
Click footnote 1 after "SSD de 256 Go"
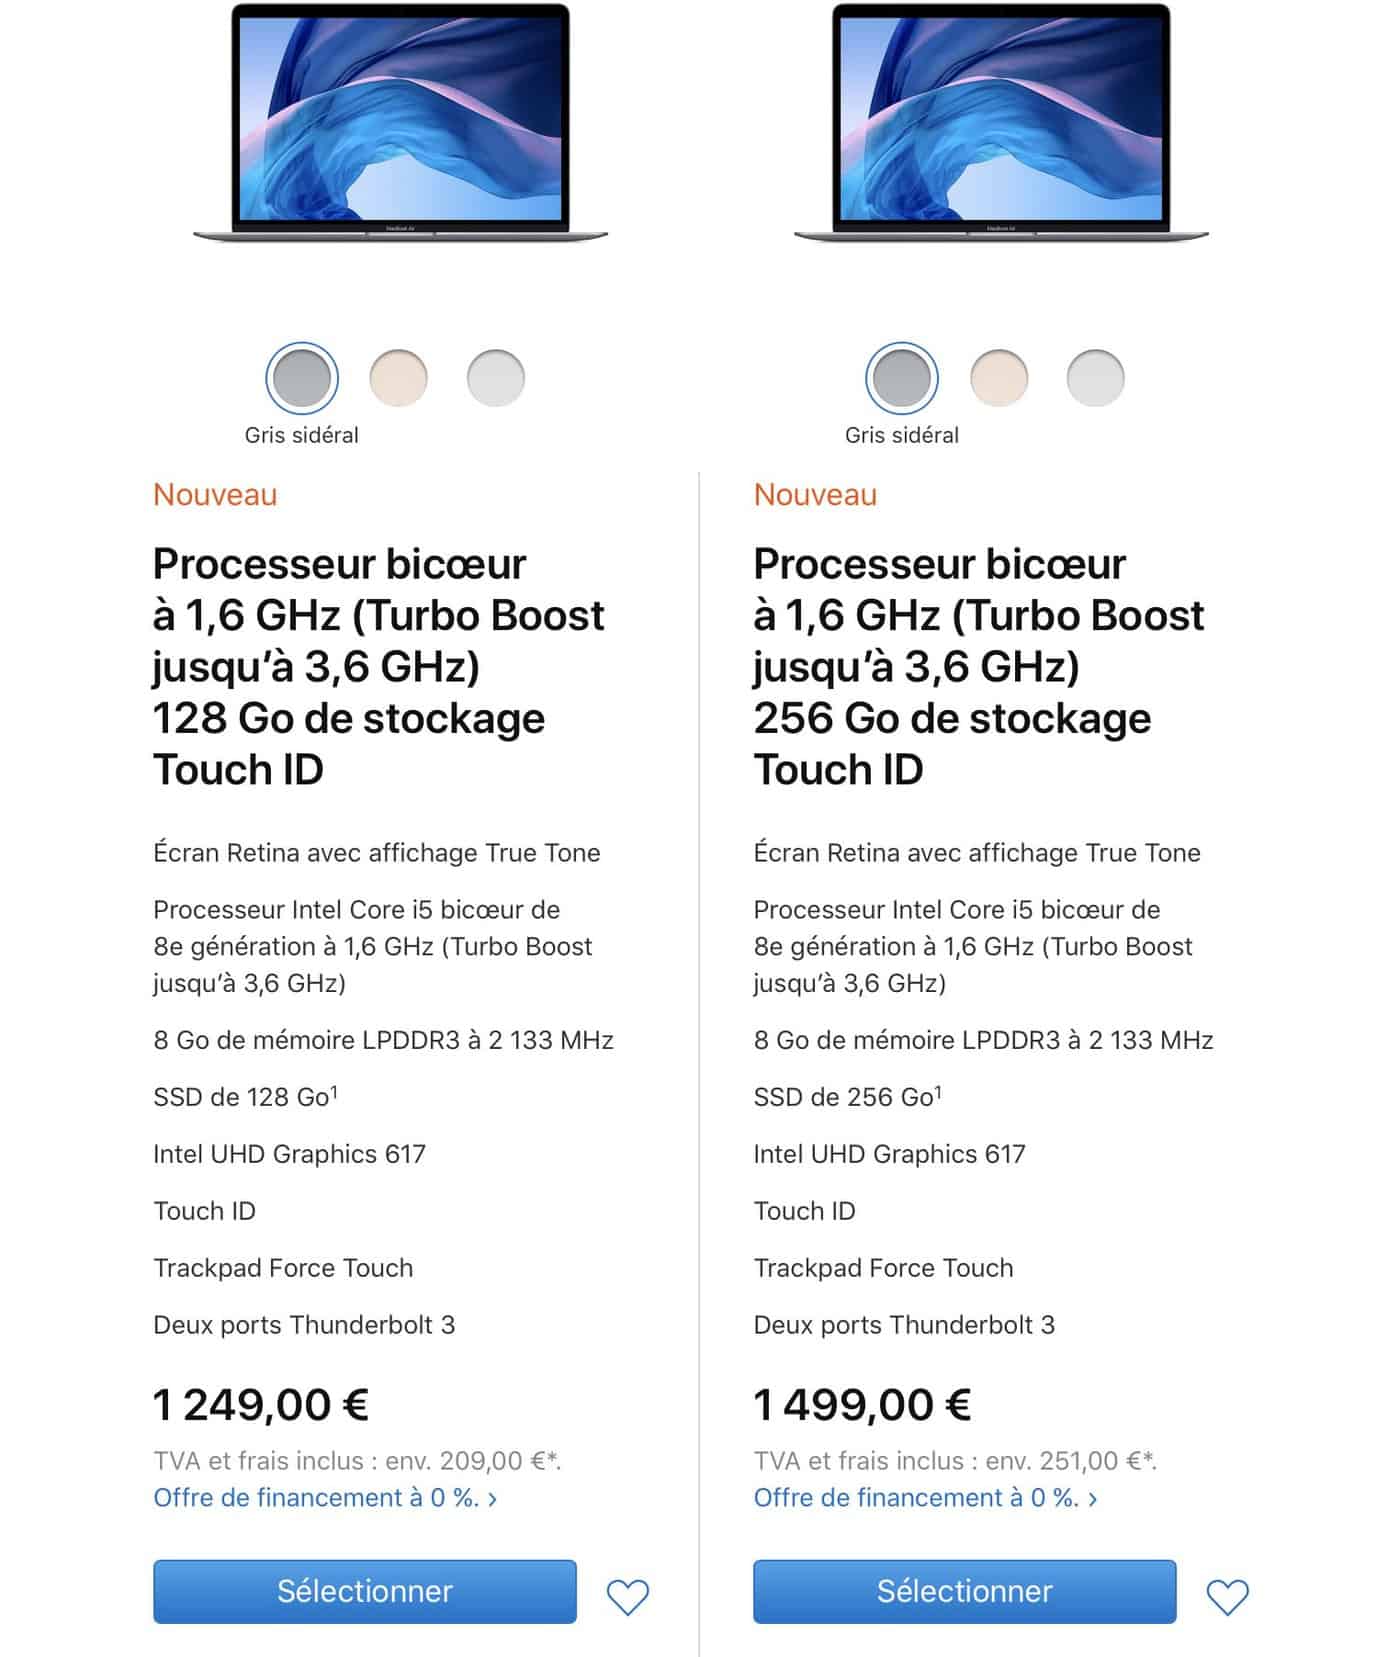[938, 1092]
